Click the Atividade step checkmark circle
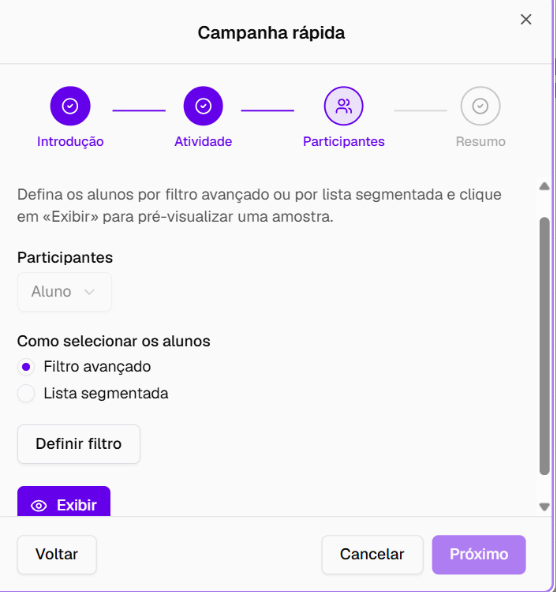Image resolution: width=556 pixels, height=592 pixels. (x=203, y=106)
